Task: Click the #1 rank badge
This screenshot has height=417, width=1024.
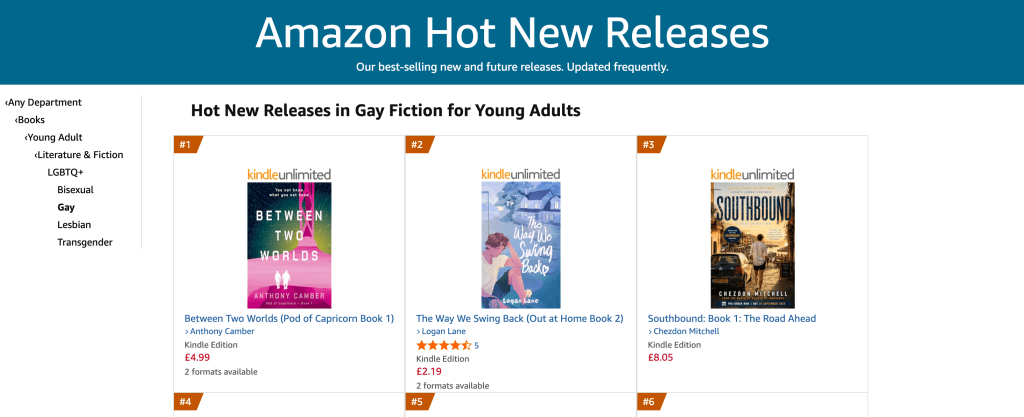Action: pos(187,144)
